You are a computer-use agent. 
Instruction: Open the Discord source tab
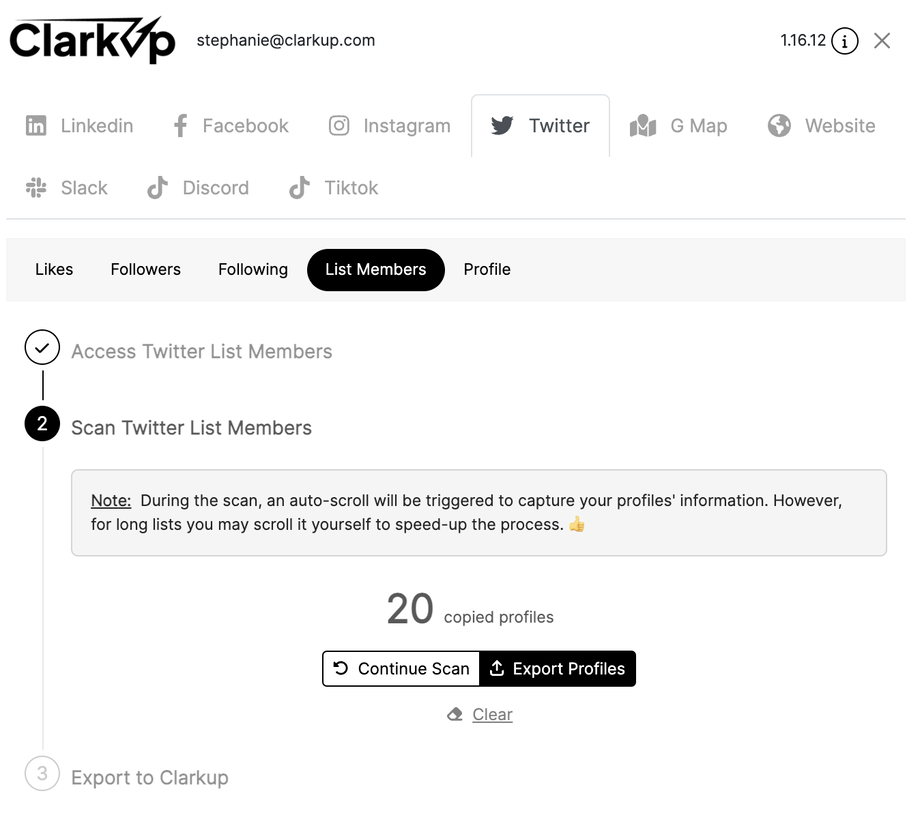click(198, 188)
